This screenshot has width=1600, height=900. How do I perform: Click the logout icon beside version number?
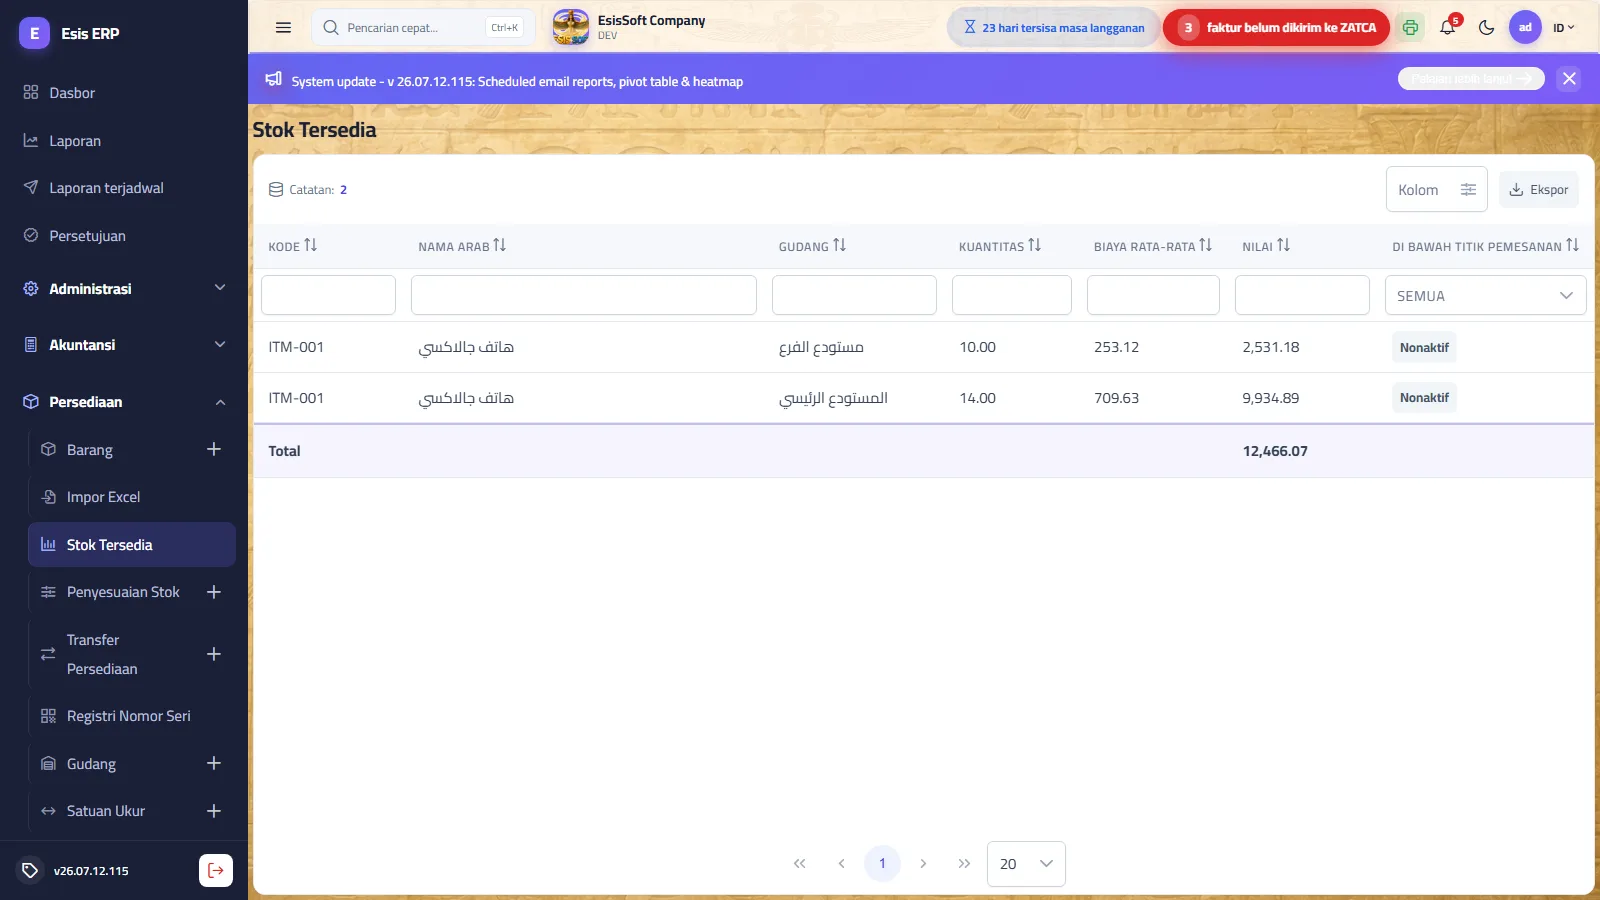[x=216, y=870]
